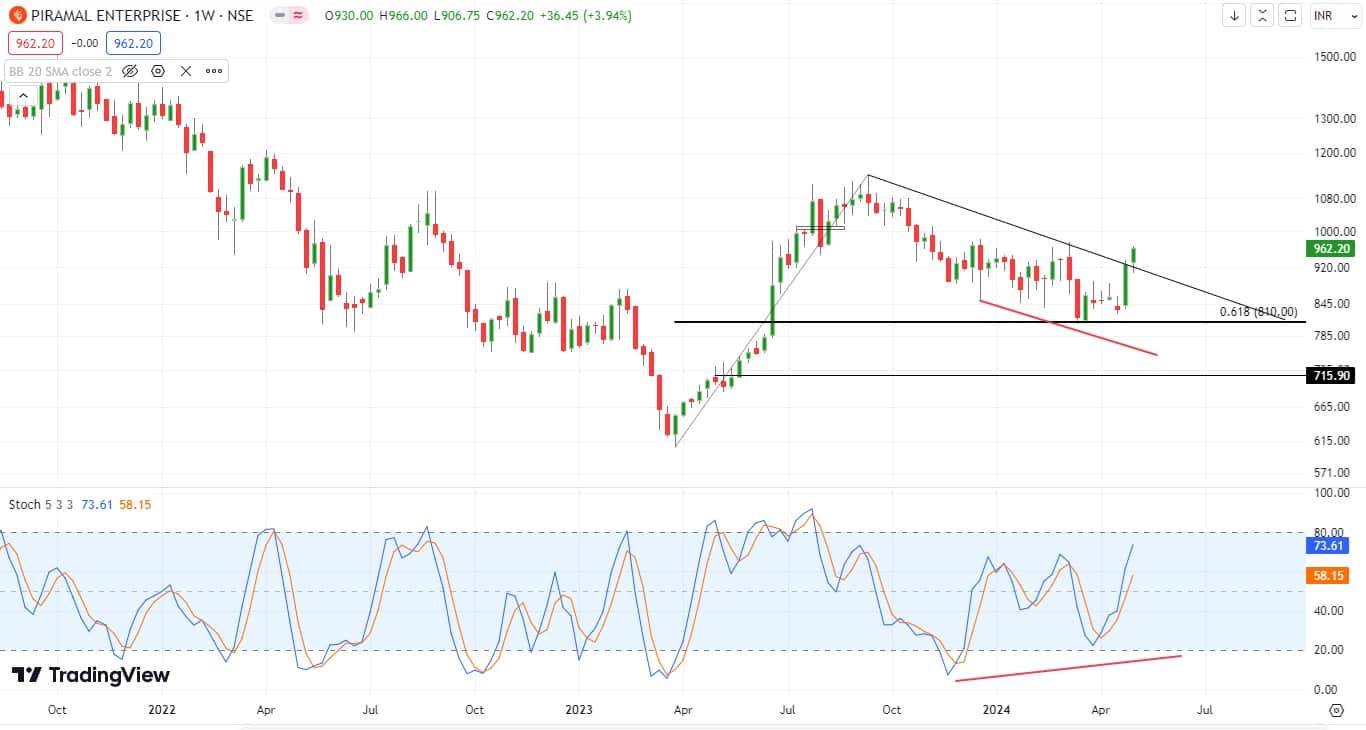
Task: Click the 2024 label on the time axis
Action: tap(998, 711)
